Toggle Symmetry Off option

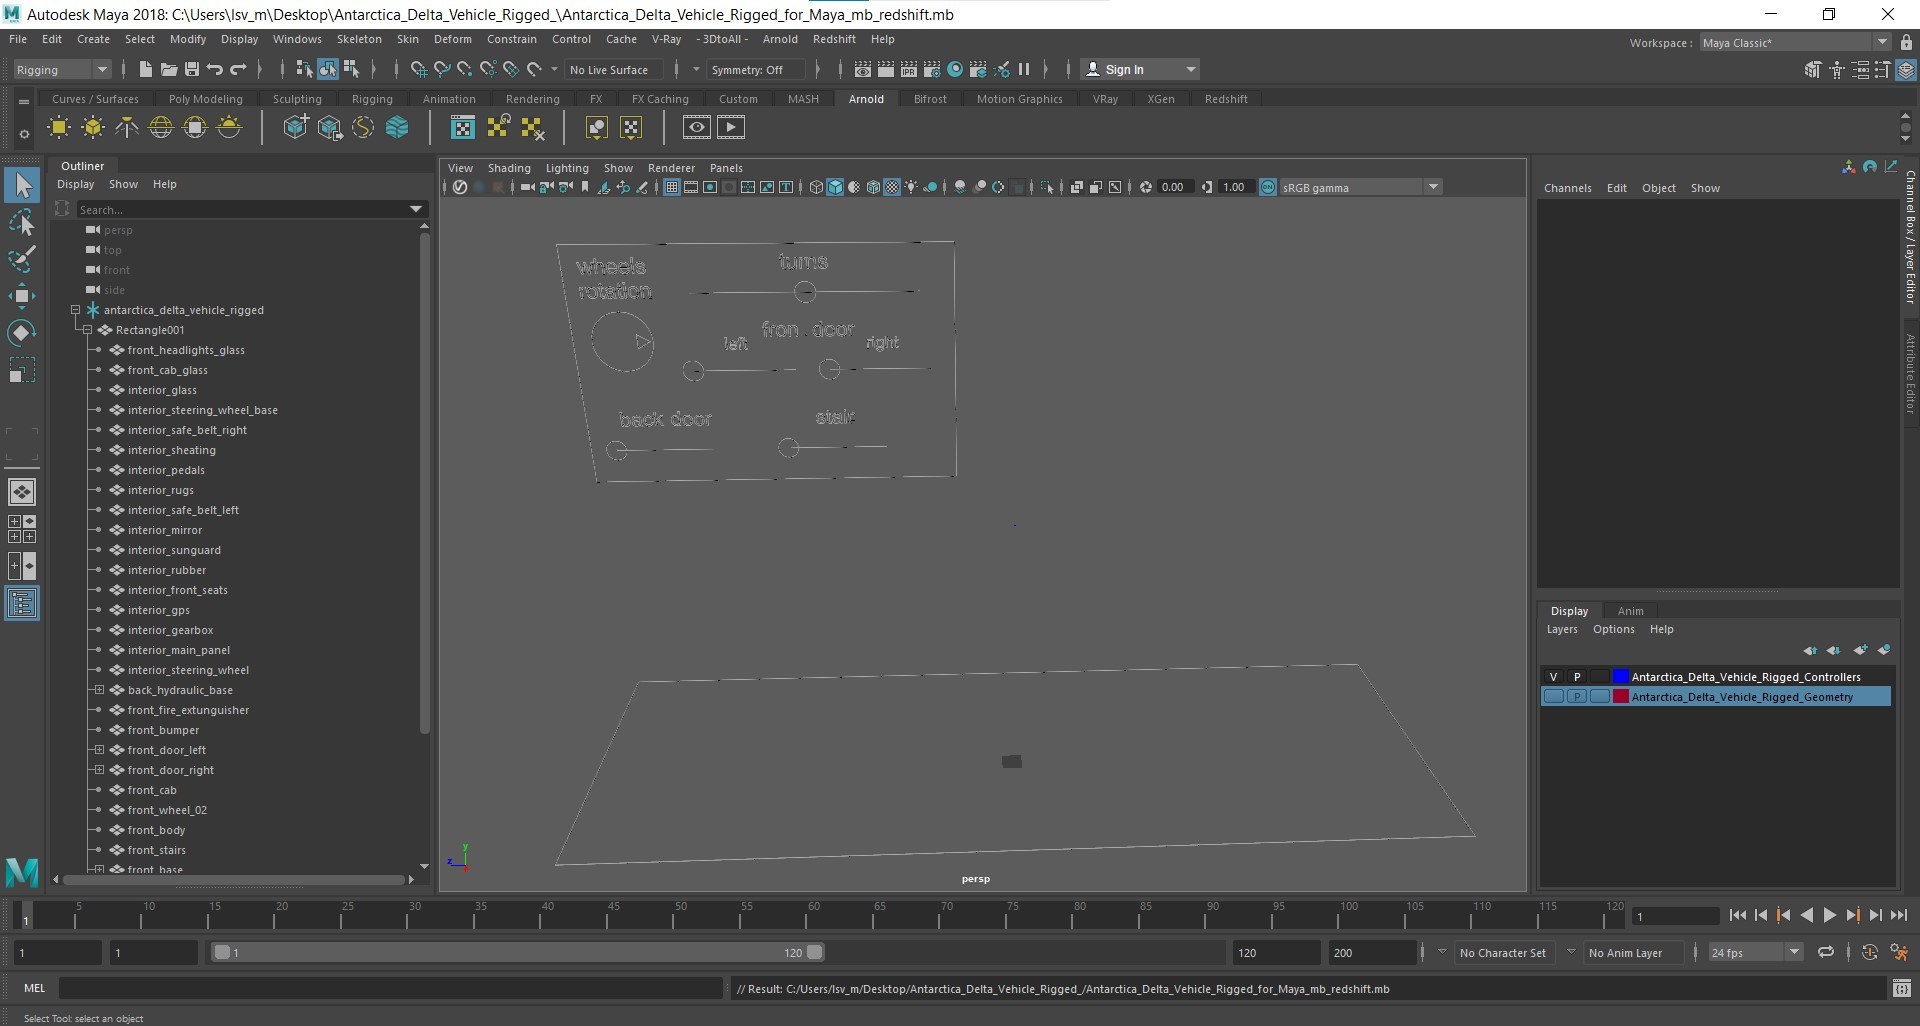click(754, 70)
